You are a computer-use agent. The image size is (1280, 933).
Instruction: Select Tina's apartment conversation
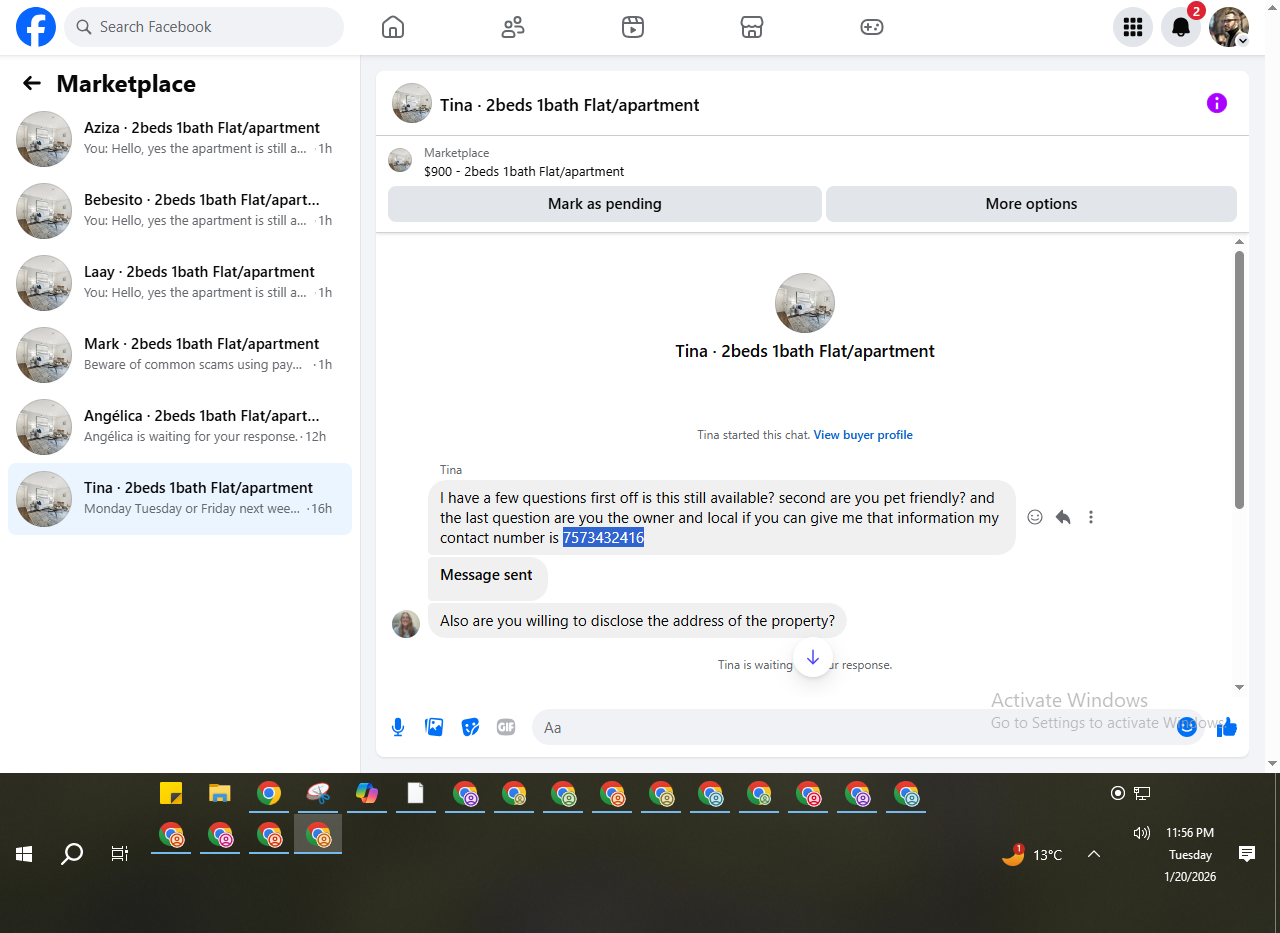coord(180,499)
